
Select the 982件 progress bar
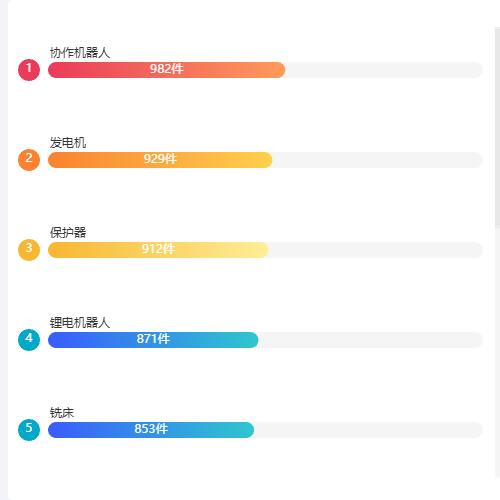click(x=166, y=70)
